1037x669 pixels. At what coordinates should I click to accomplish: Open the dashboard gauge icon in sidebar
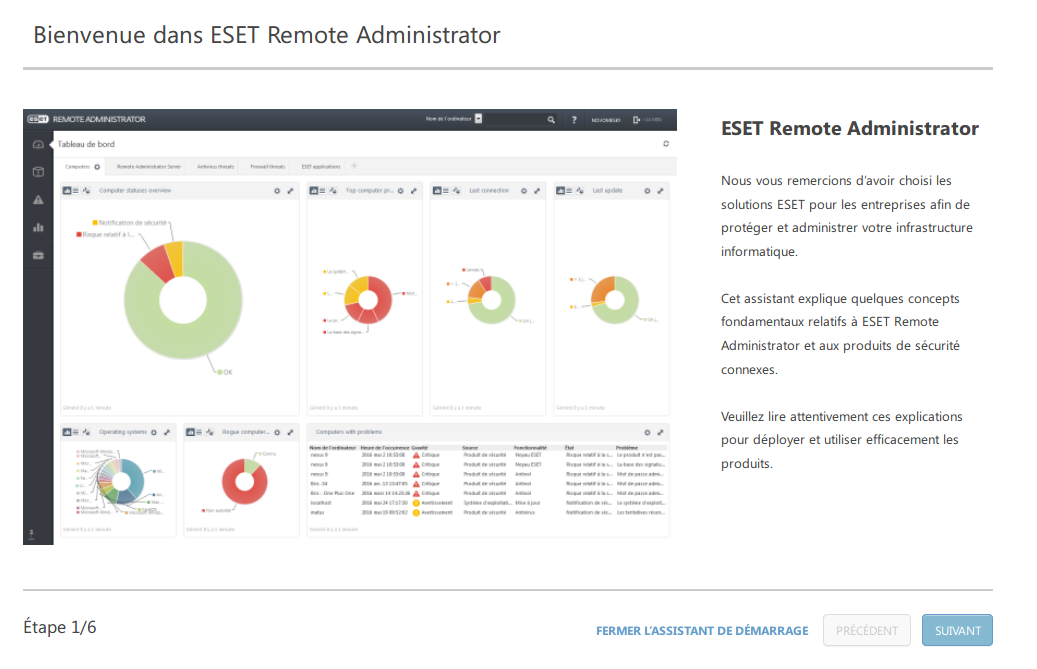pyautogui.click(x=38, y=145)
